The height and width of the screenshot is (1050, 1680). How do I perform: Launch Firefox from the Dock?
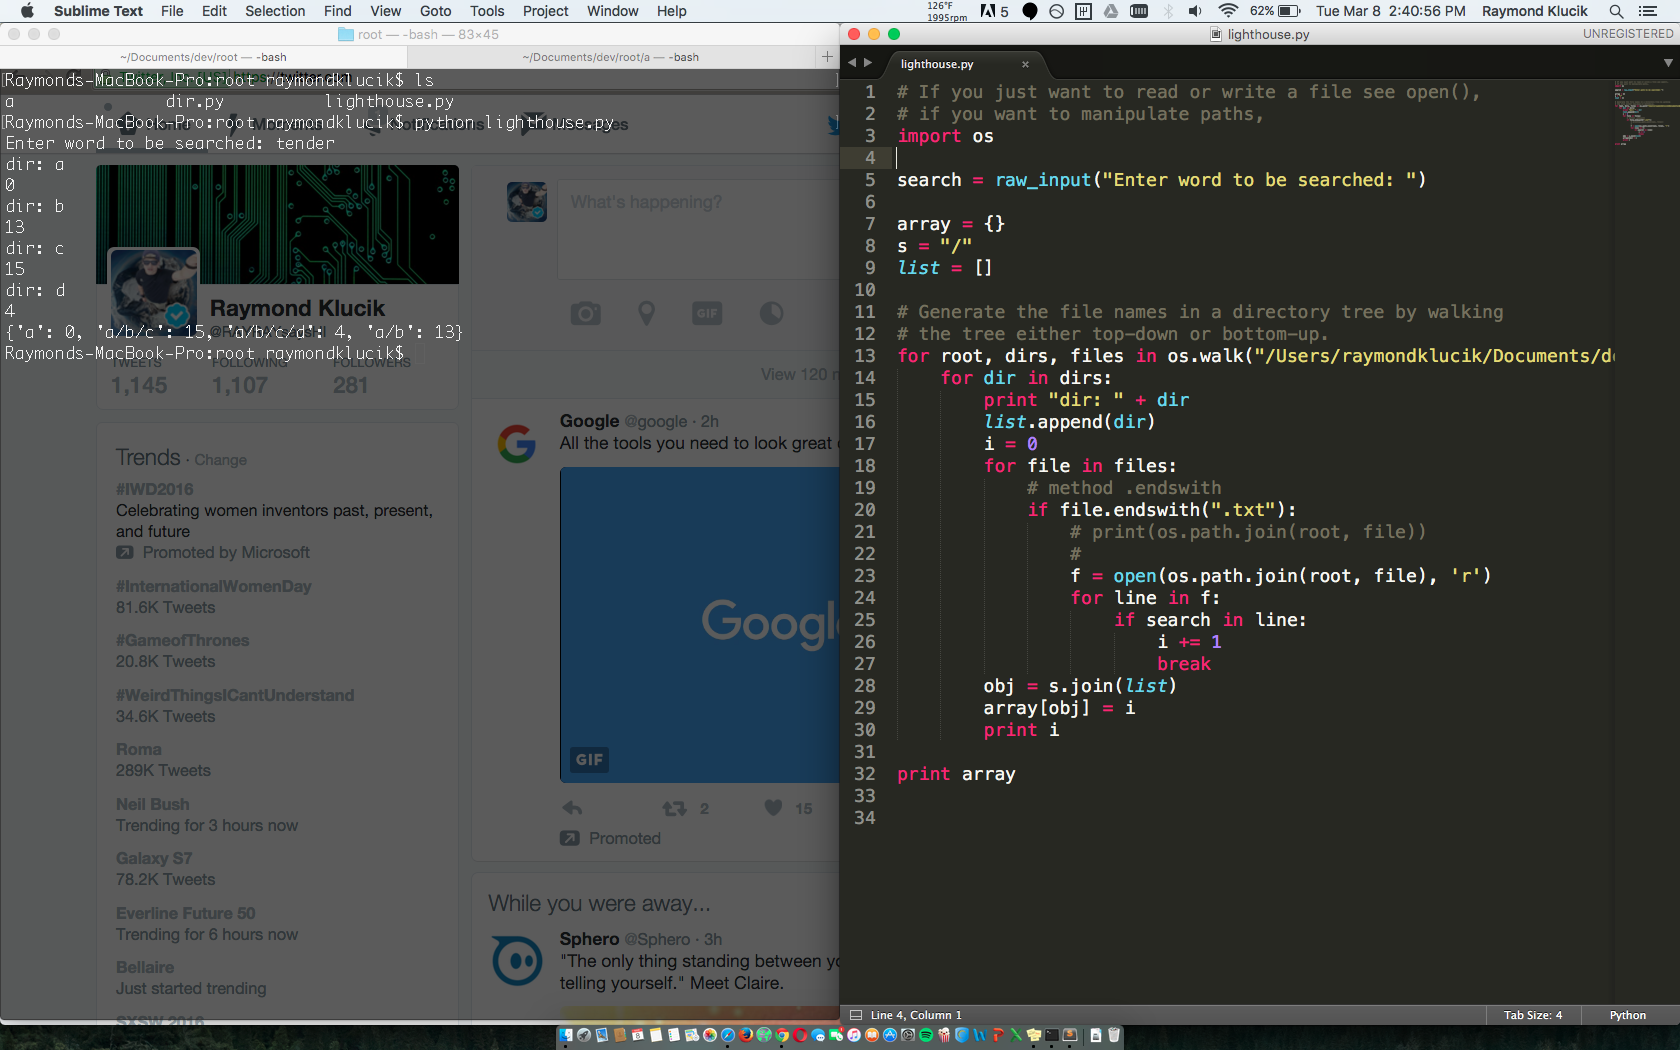746,1035
